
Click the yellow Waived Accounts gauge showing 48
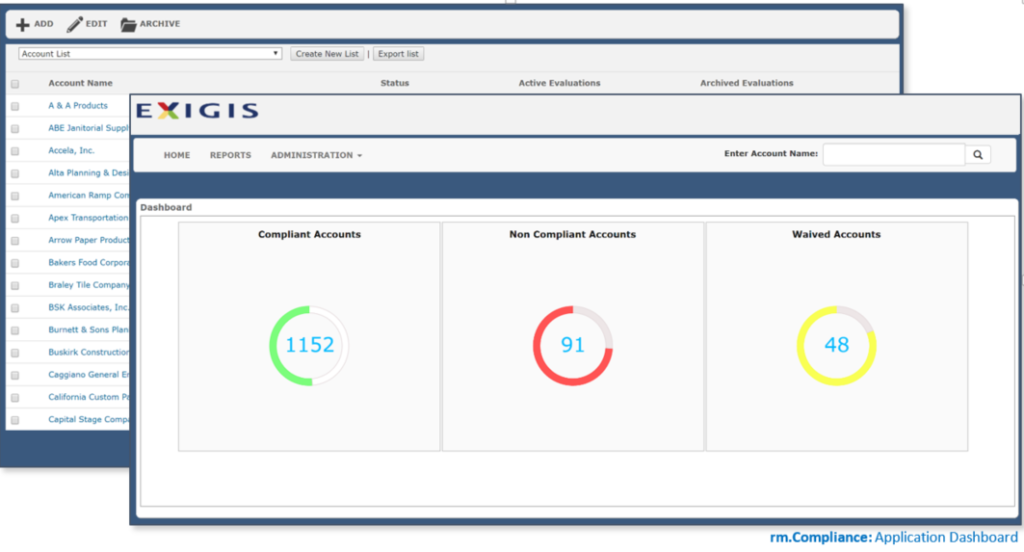pyautogui.click(x=837, y=345)
